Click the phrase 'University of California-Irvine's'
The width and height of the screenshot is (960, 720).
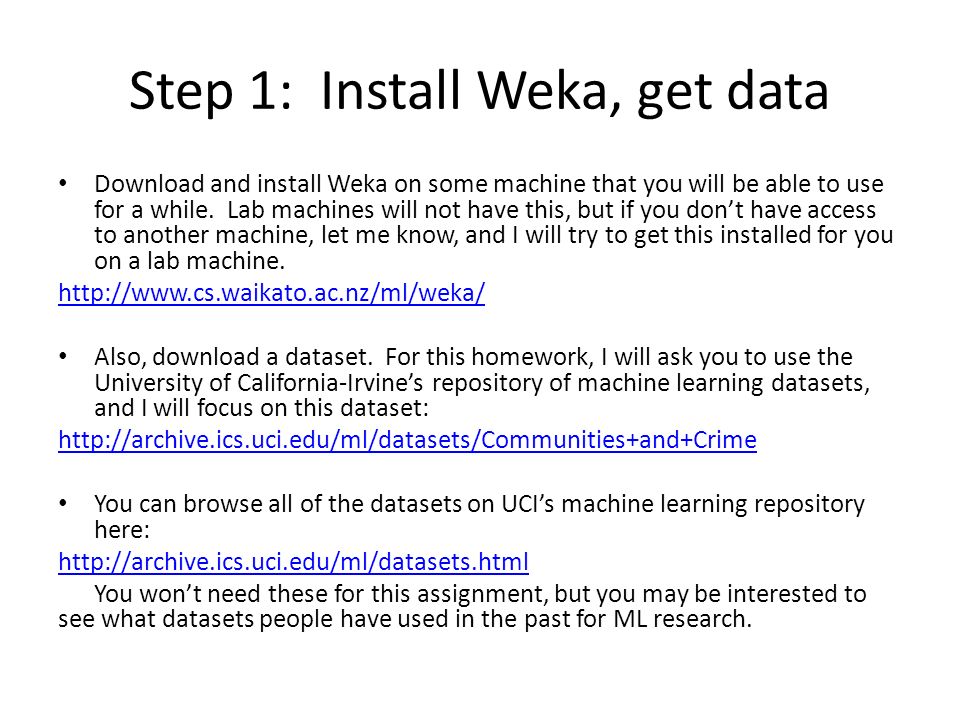pos(258,383)
